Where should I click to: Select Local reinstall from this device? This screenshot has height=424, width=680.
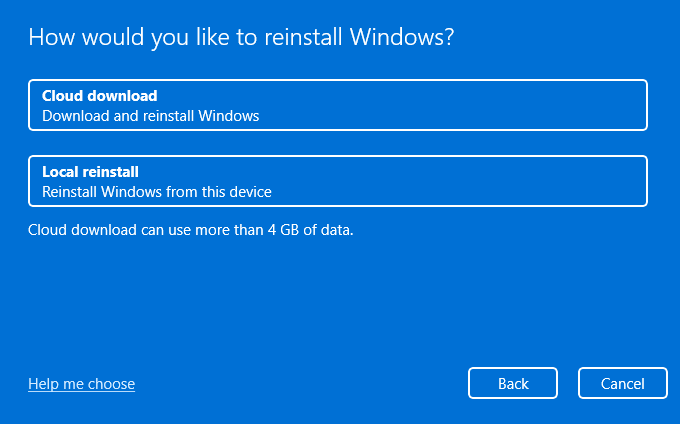point(338,181)
